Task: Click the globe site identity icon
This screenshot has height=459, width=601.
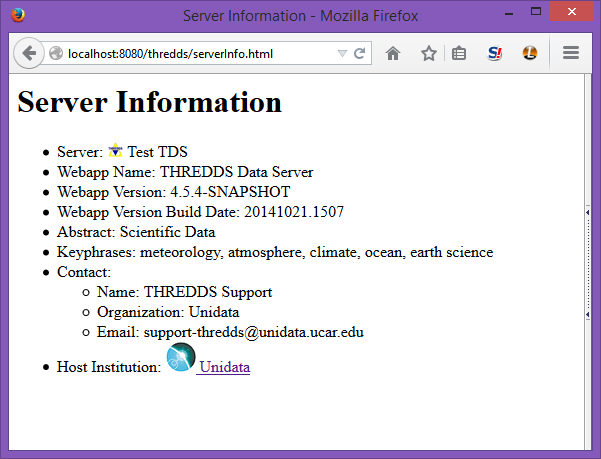Action: click(56, 53)
